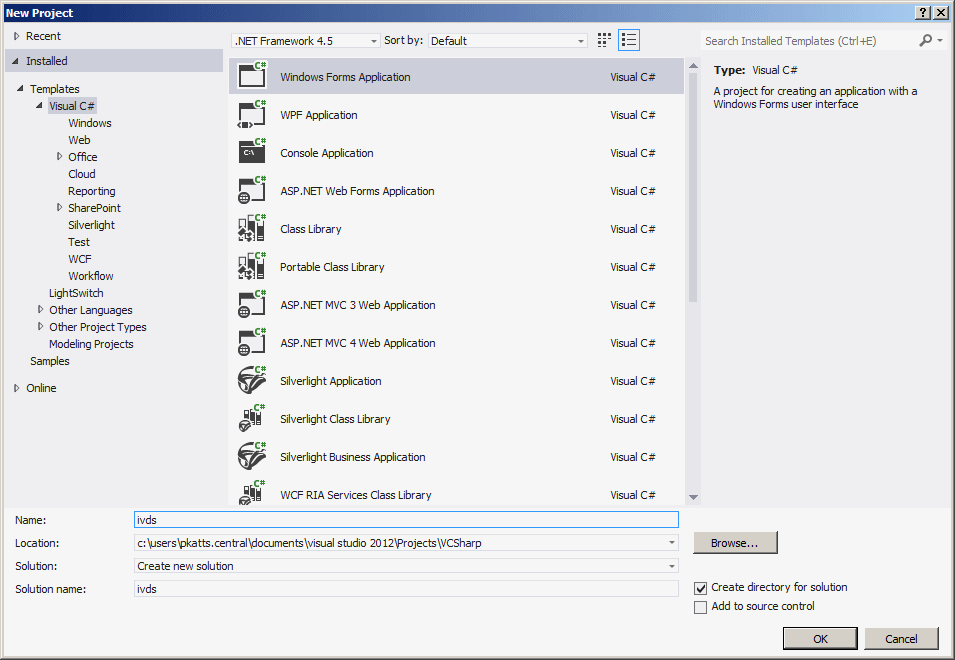Click the search magnifier icon
The height and width of the screenshot is (660, 955).
pos(926,40)
